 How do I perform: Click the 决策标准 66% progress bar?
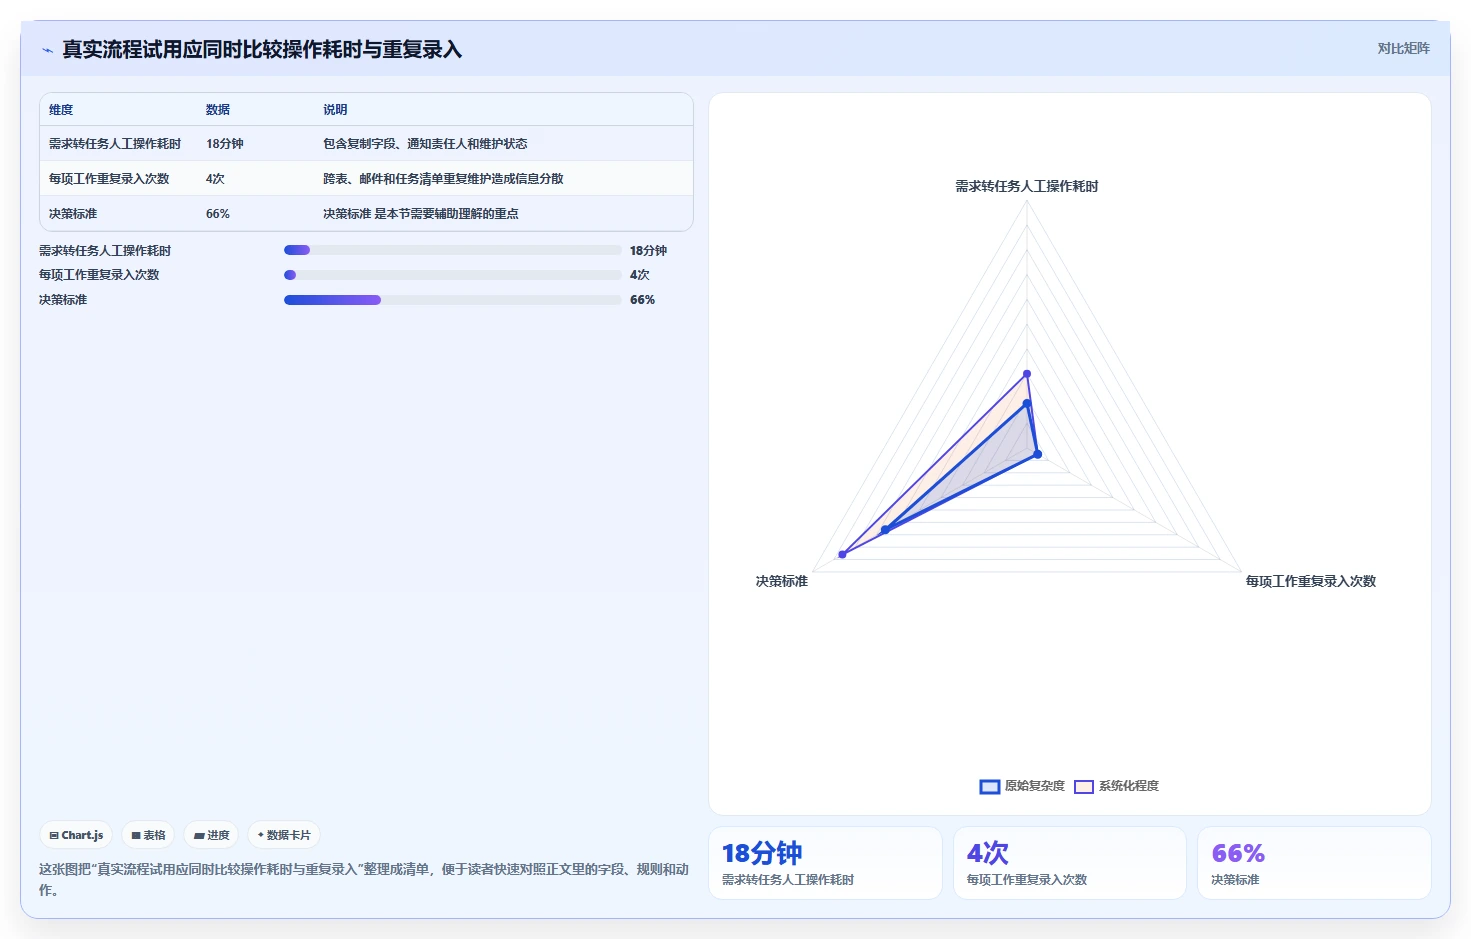[x=453, y=300]
